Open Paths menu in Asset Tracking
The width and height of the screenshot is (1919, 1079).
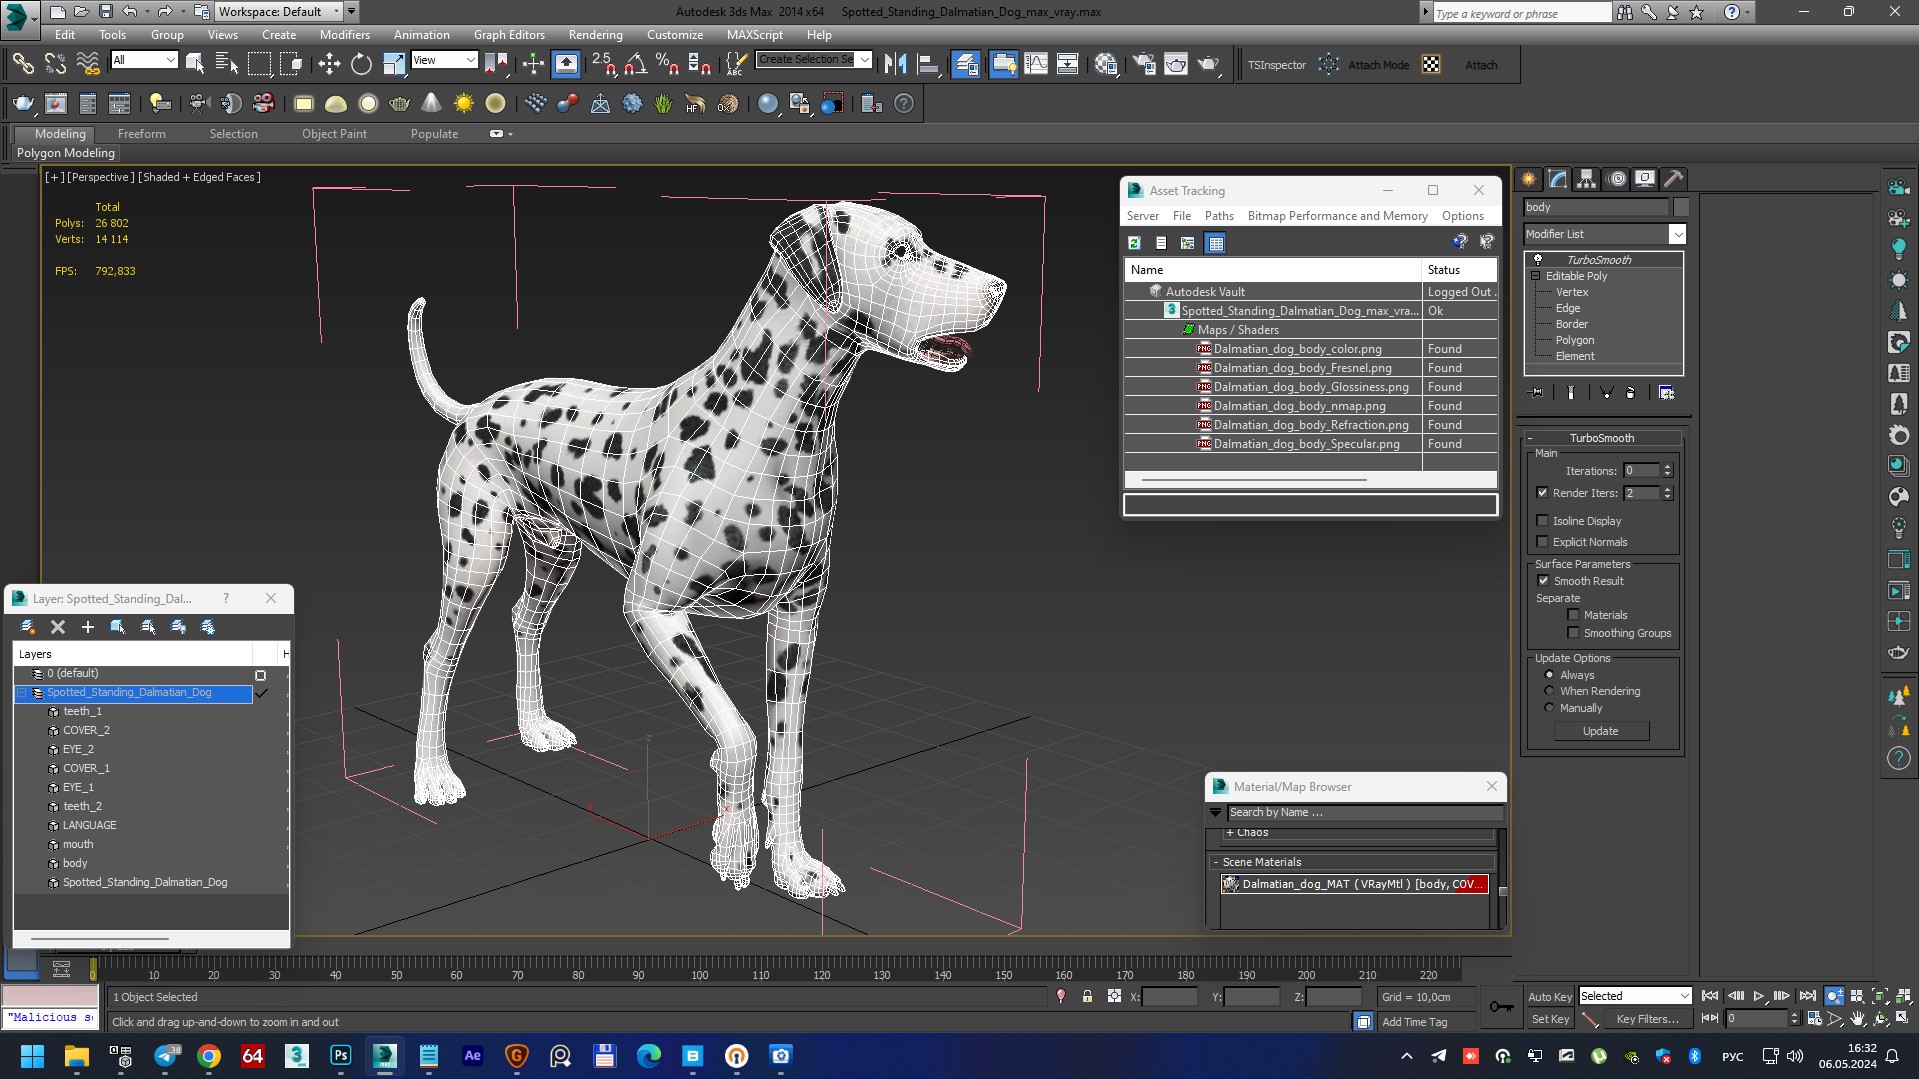click(x=1219, y=216)
